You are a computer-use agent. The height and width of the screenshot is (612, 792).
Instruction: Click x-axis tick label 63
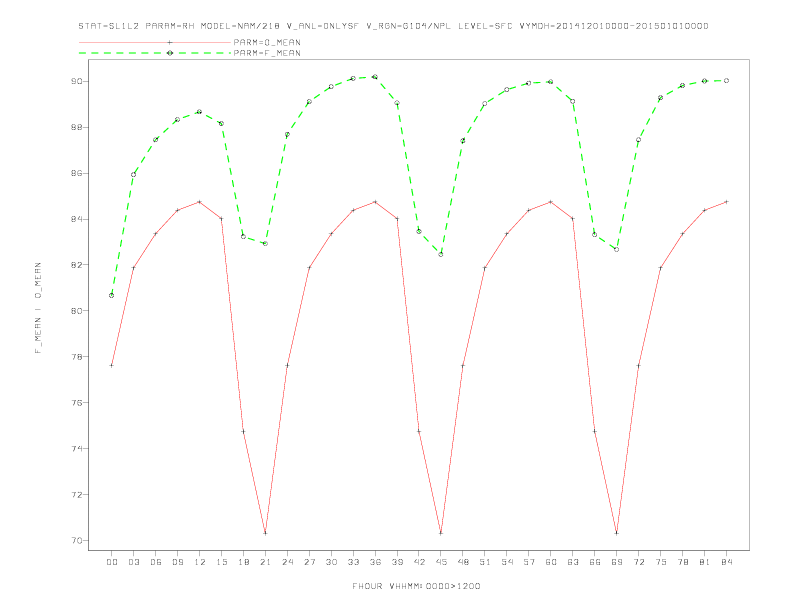pyautogui.click(x=573, y=562)
